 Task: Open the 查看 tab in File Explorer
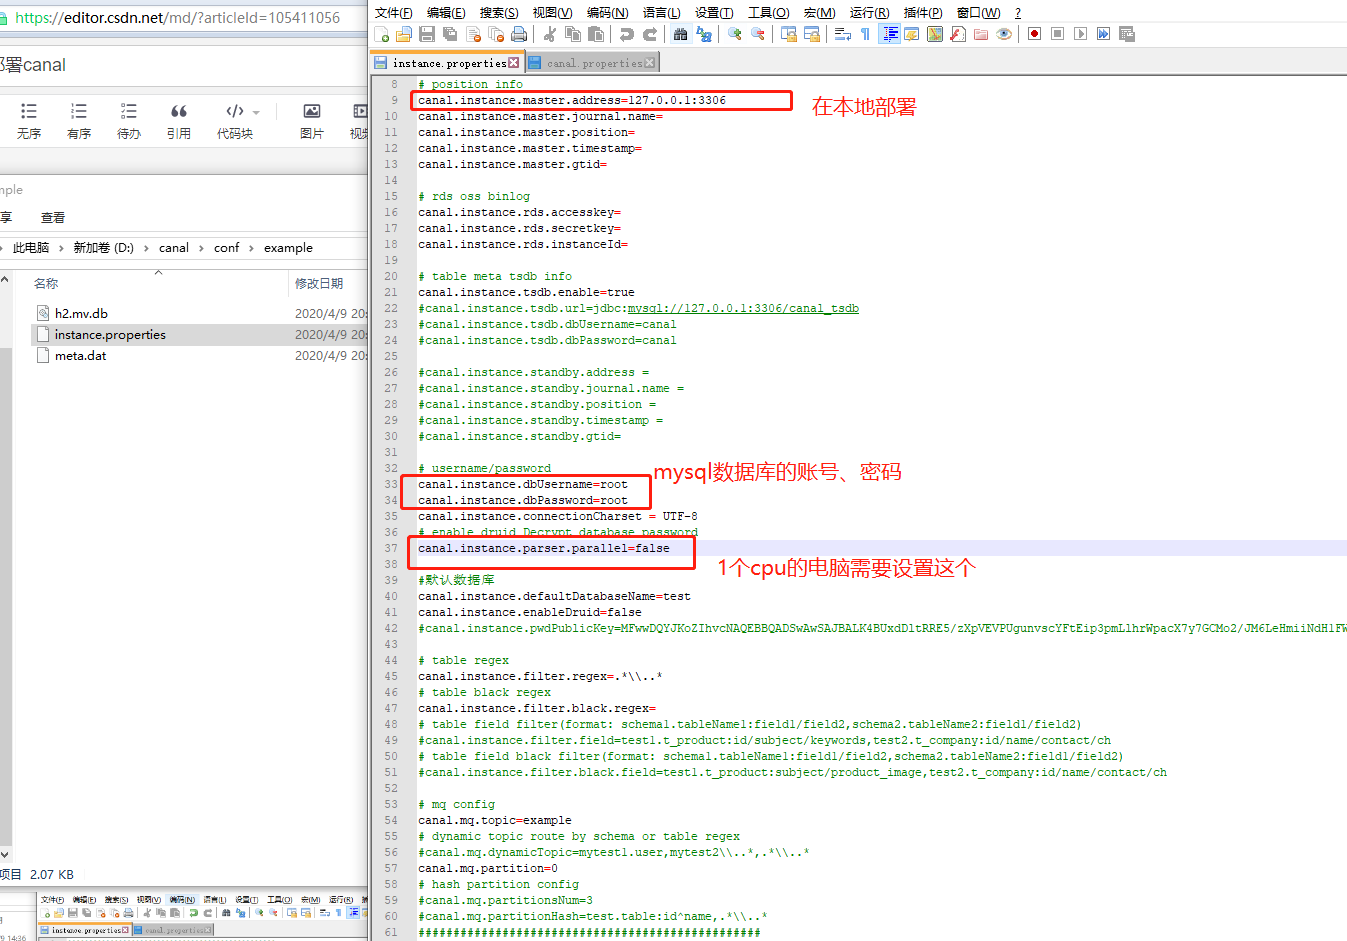(53, 217)
